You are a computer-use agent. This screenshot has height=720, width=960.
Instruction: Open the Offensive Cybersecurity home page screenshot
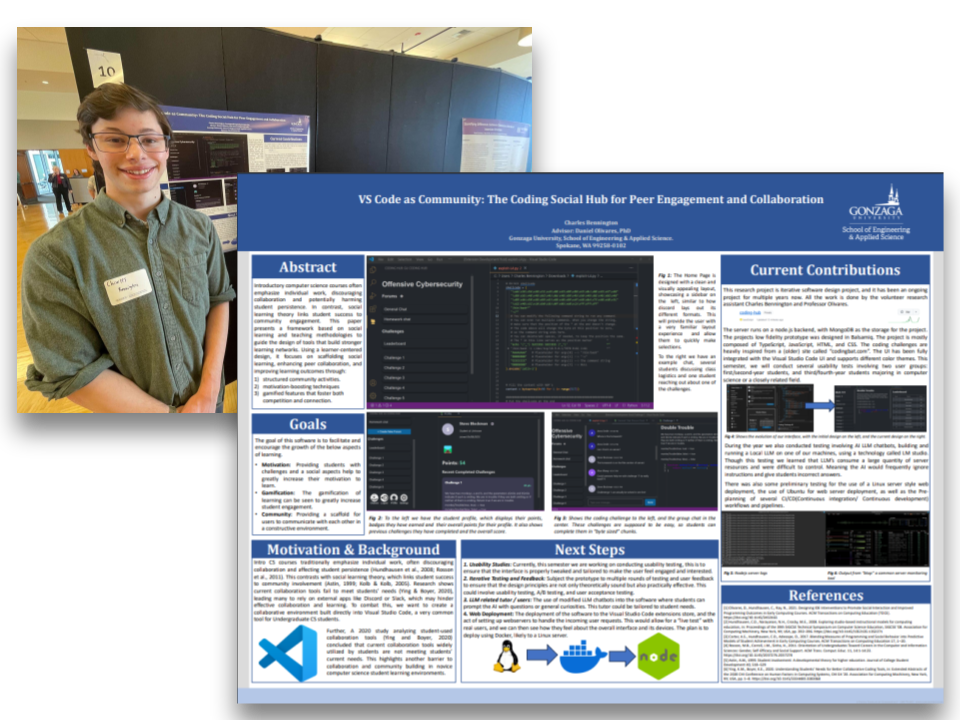coord(509,332)
